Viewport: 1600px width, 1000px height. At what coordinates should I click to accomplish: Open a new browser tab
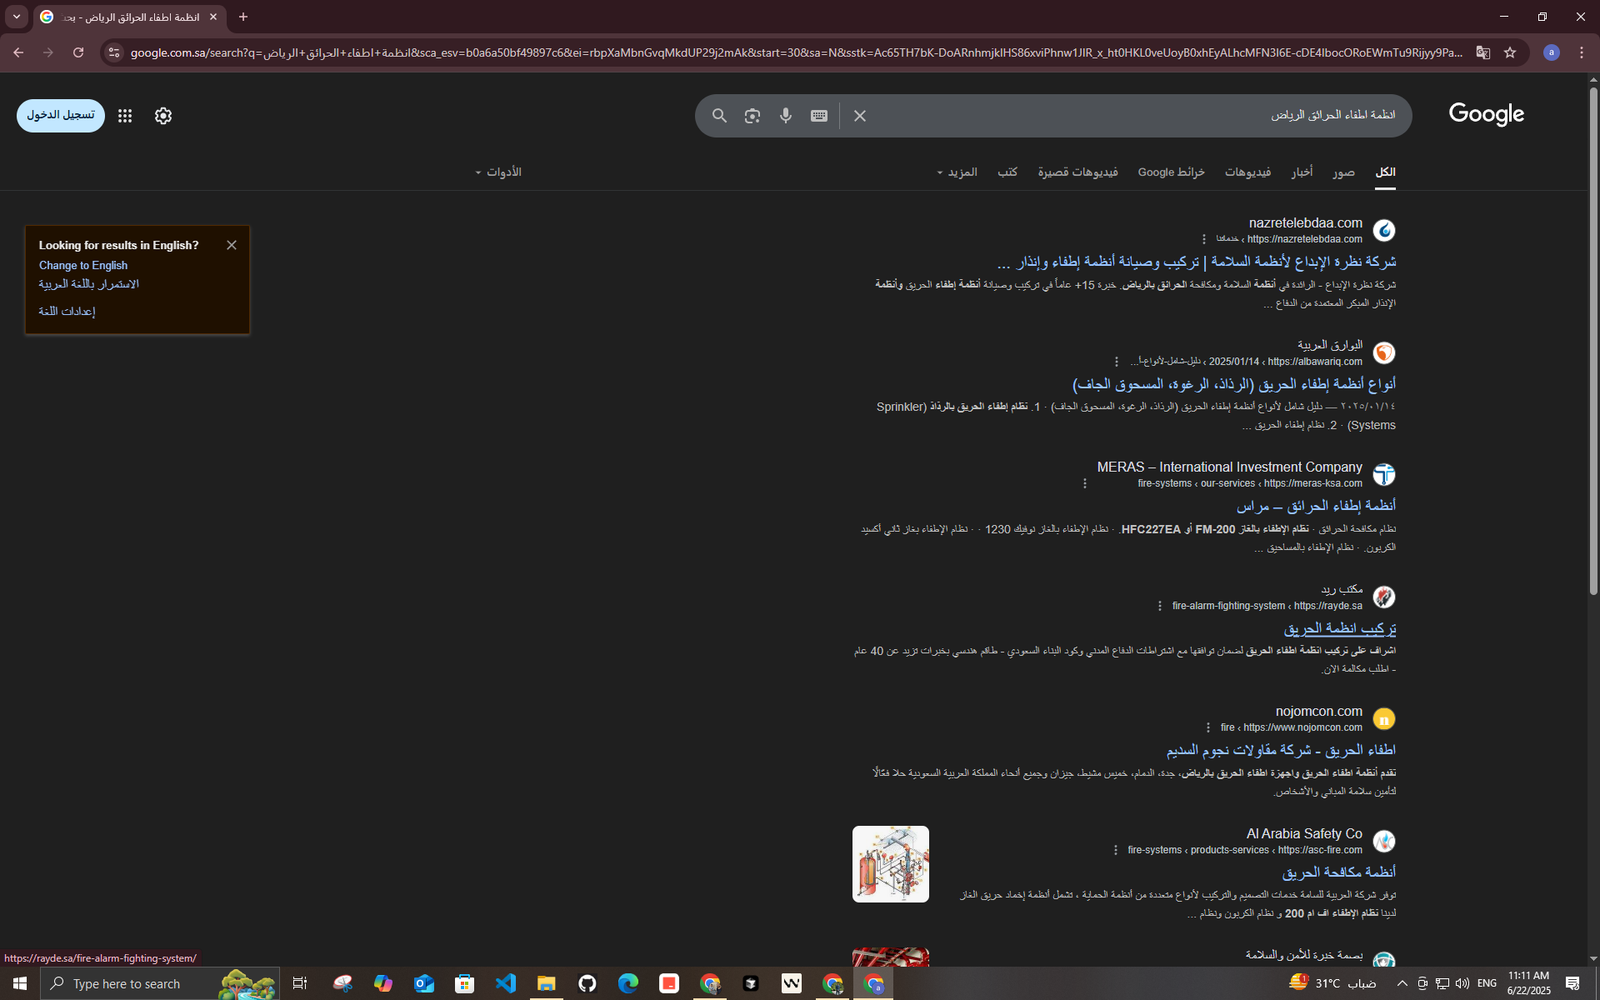[x=243, y=17]
